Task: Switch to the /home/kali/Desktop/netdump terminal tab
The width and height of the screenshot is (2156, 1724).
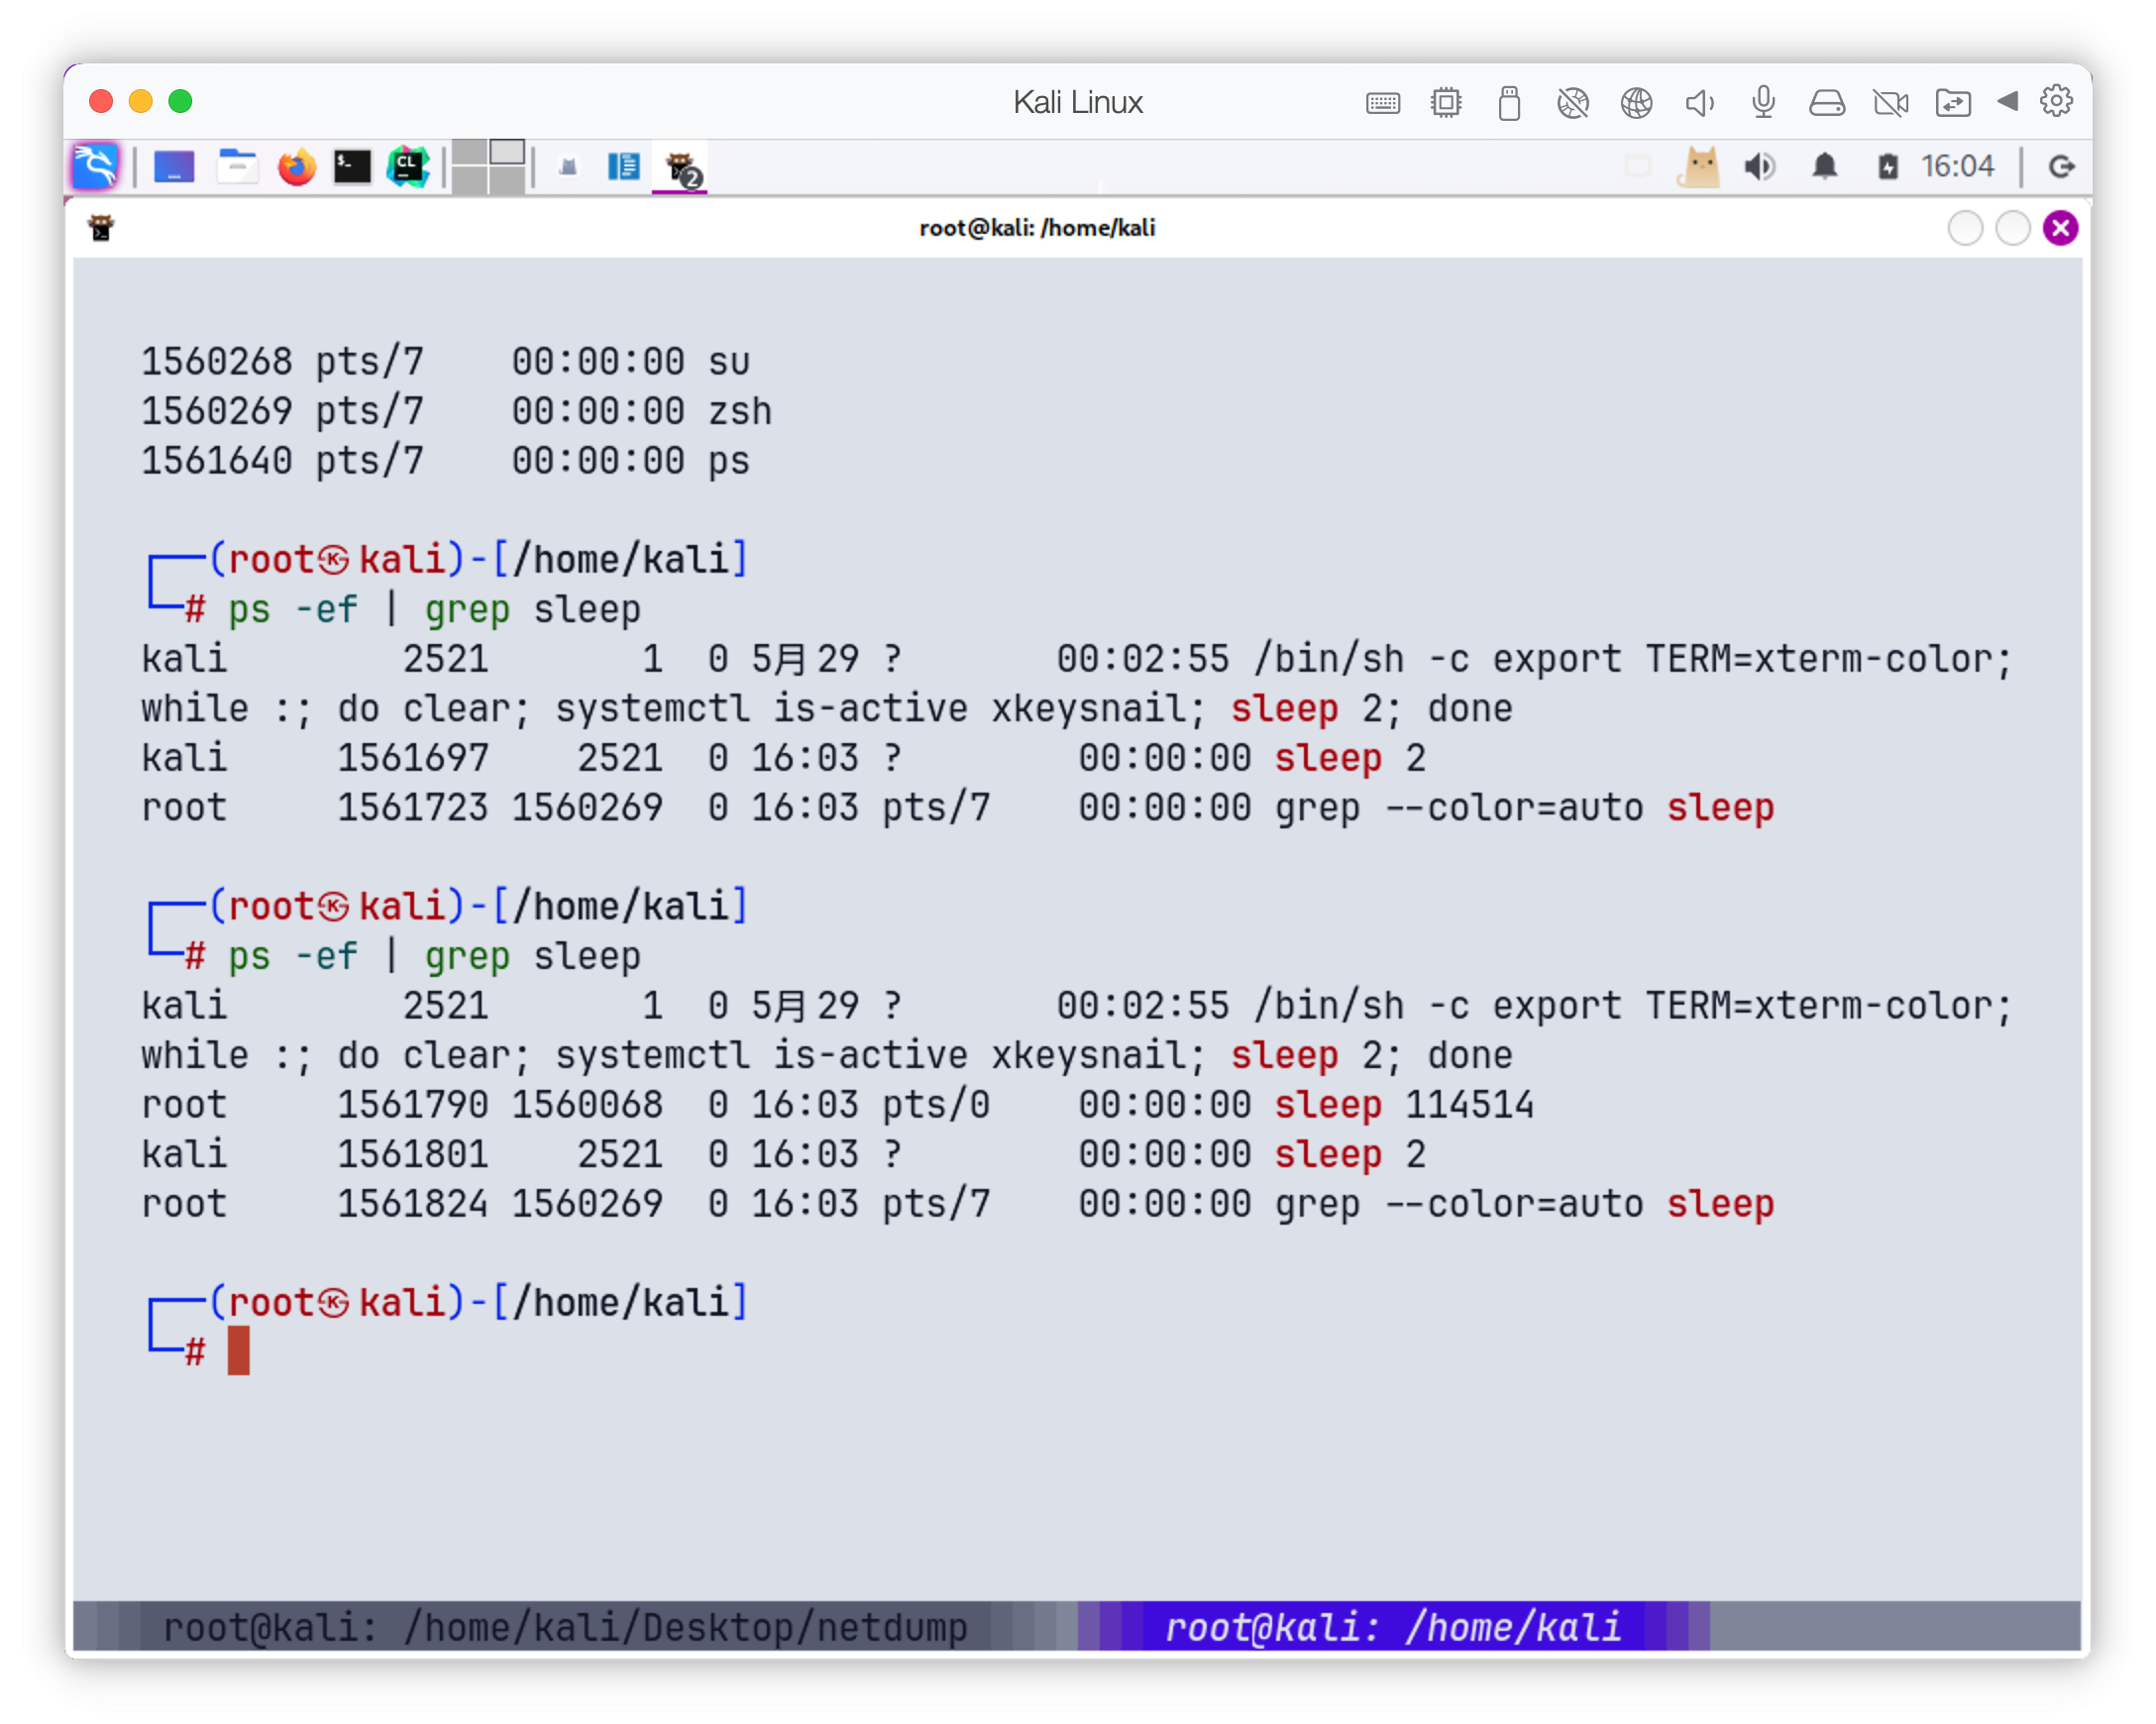Action: click(x=565, y=1627)
